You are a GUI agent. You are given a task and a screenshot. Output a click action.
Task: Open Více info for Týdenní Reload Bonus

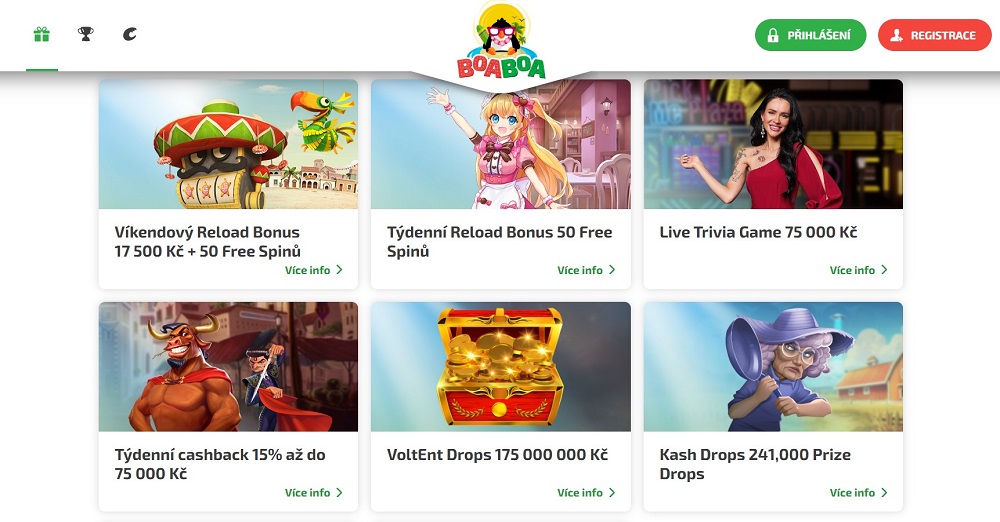coord(586,270)
